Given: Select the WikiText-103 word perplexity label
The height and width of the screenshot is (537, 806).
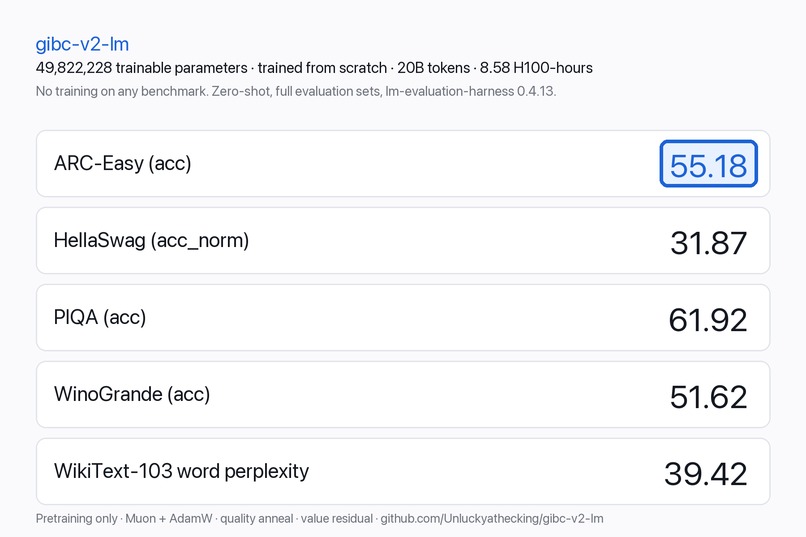Looking at the screenshot, I should 181,471.
